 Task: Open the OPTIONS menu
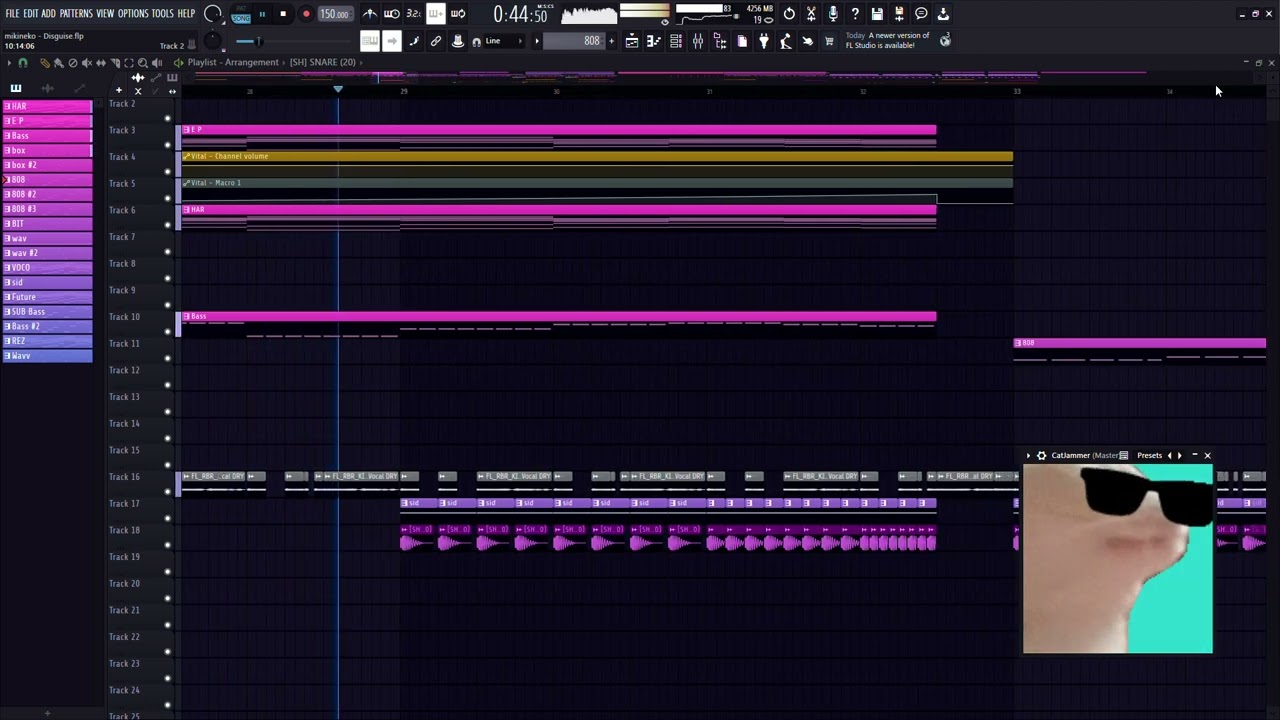(x=133, y=14)
